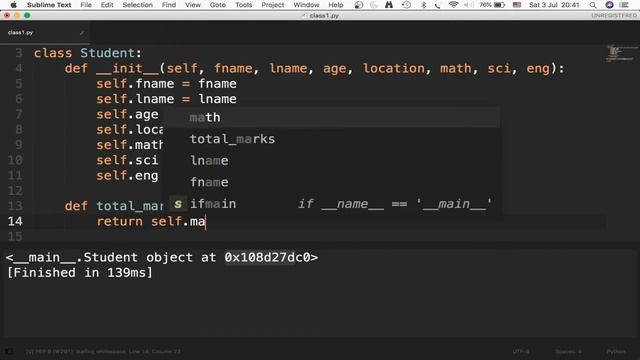Click the 'self.age' code line
640x360 pixels.
pyautogui.click(x=127, y=114)
